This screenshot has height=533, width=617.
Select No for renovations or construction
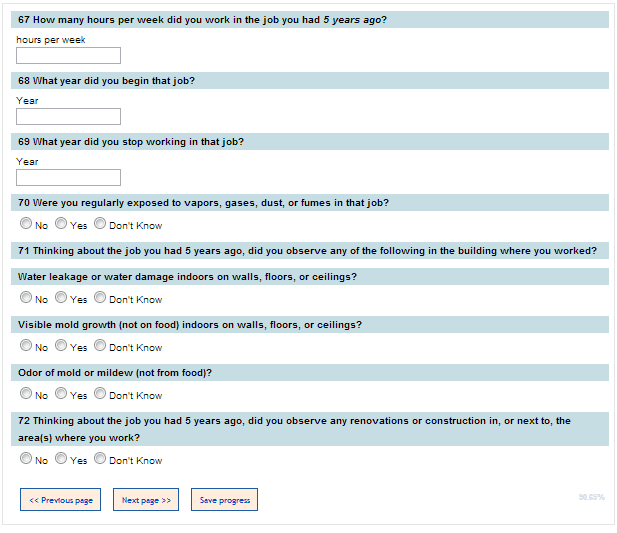pos(26,459)
